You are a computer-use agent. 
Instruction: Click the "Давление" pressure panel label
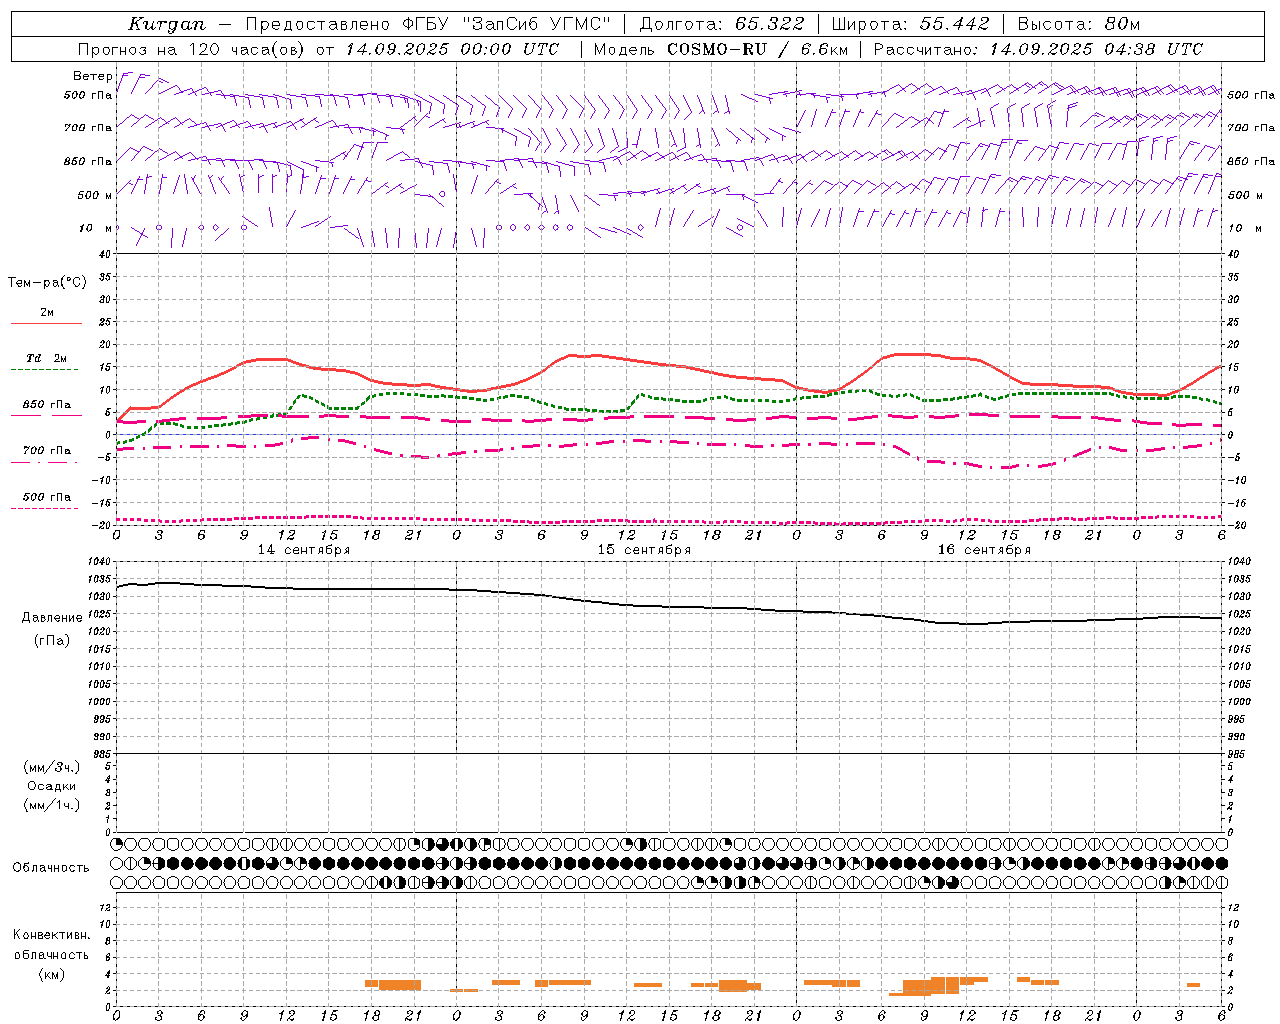click(52, 618)
